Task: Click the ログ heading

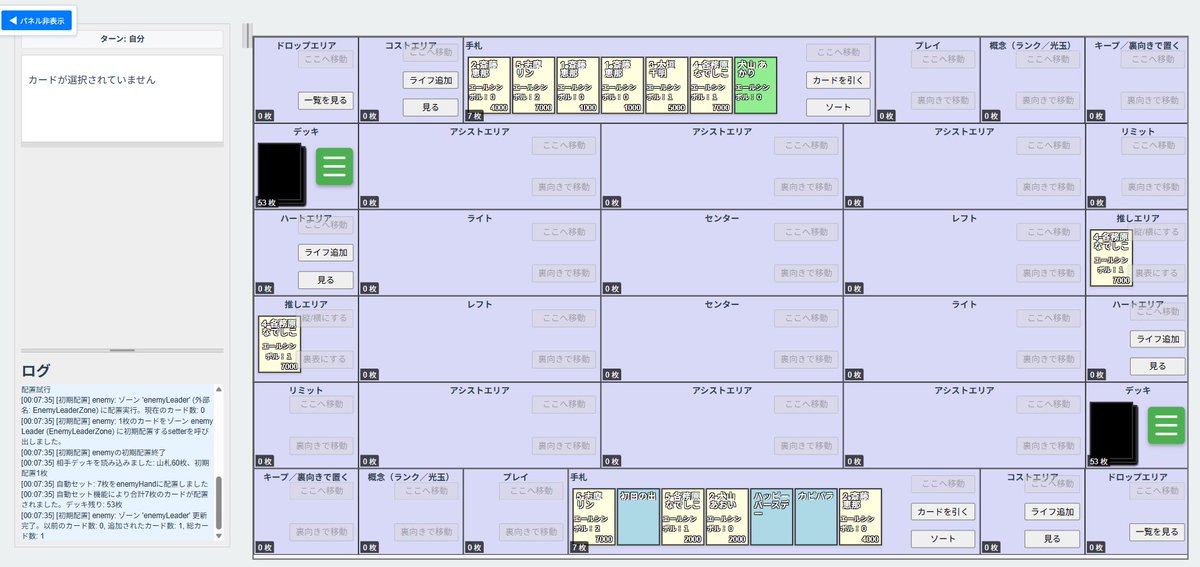Action: click(36, 370)
